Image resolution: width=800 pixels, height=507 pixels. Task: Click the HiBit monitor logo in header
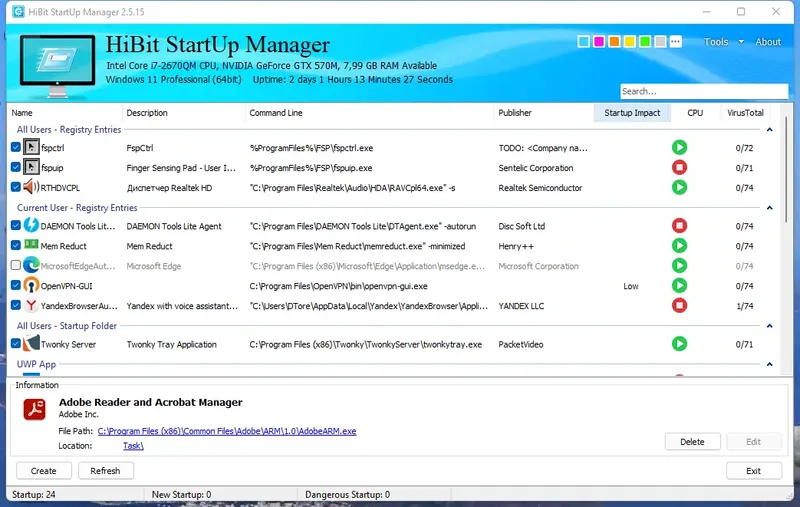click(x=57, y=65)
